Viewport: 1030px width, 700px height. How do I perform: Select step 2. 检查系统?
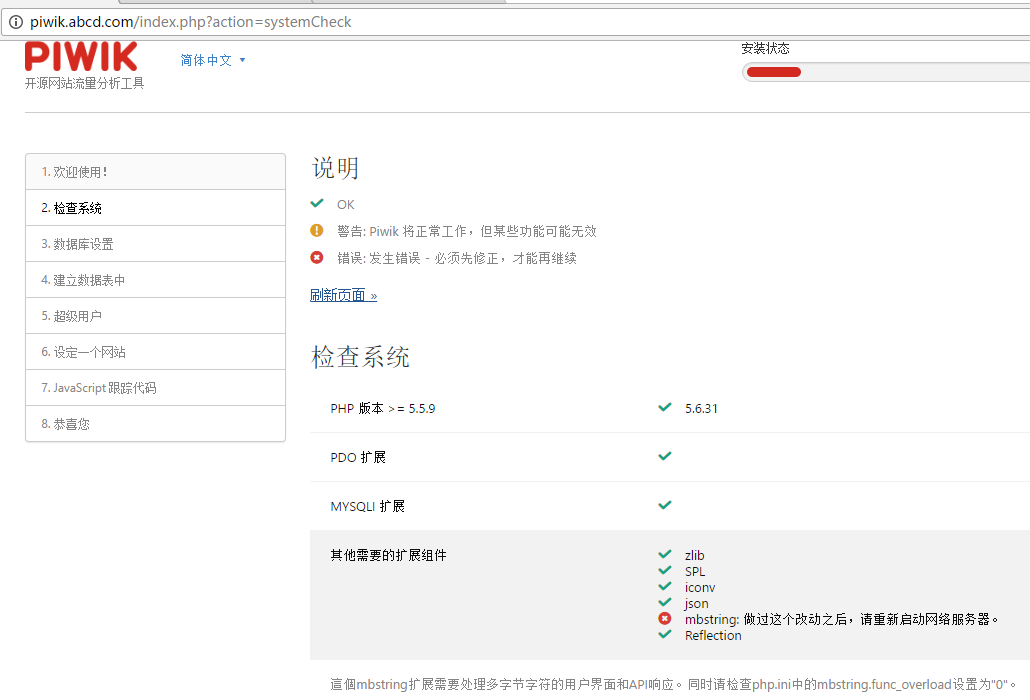pyautogui.click(x=155, y=208)
